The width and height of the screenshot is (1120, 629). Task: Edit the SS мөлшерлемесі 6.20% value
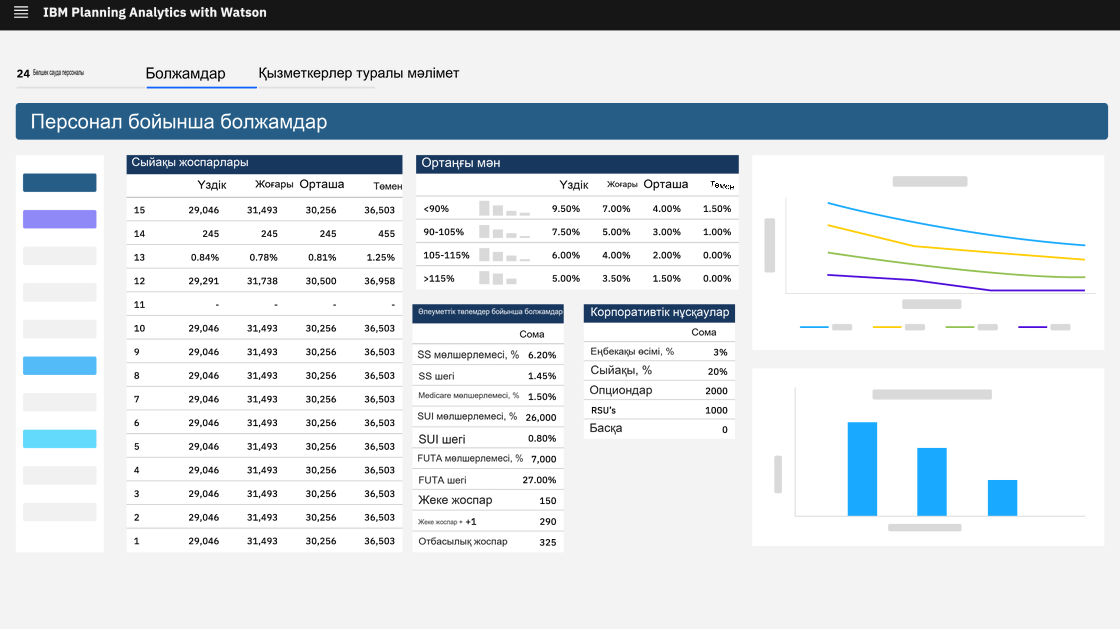[541, 355]
